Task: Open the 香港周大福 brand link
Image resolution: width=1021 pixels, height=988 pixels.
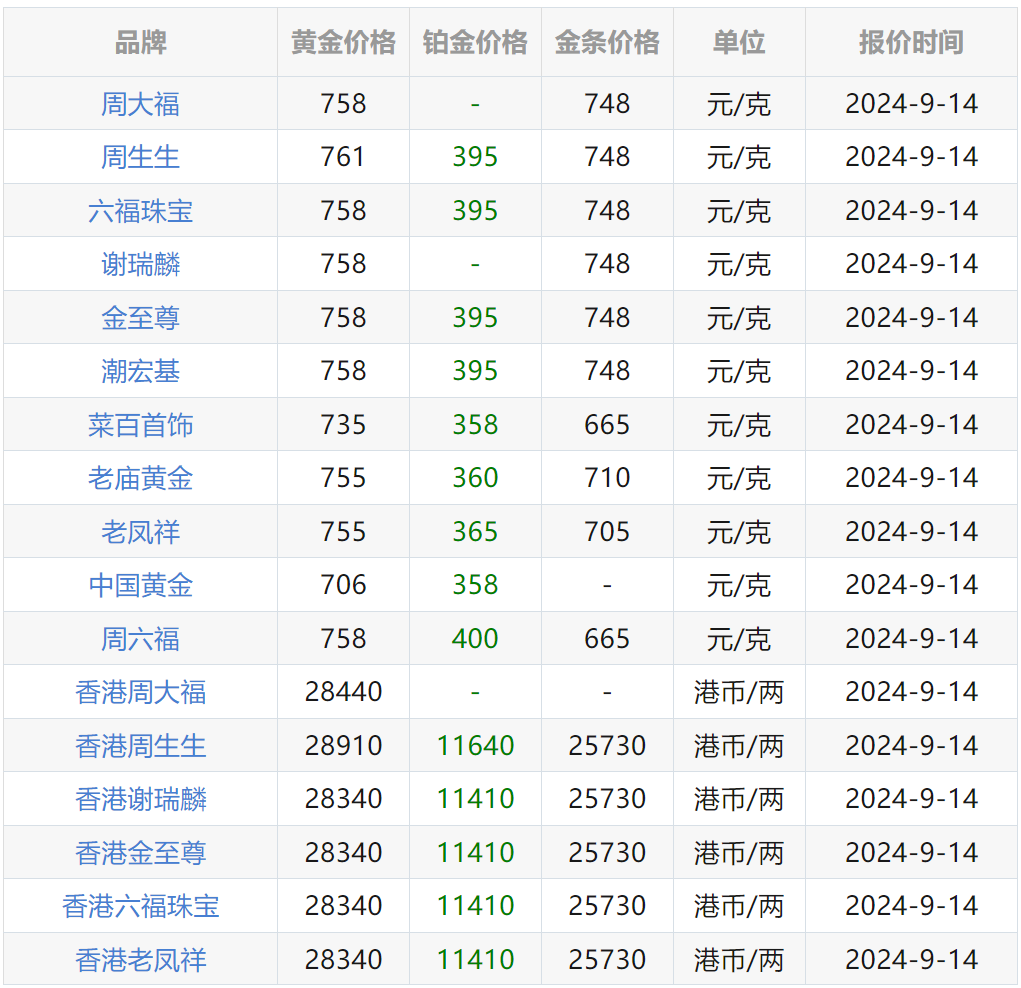Action: point(138,692)
